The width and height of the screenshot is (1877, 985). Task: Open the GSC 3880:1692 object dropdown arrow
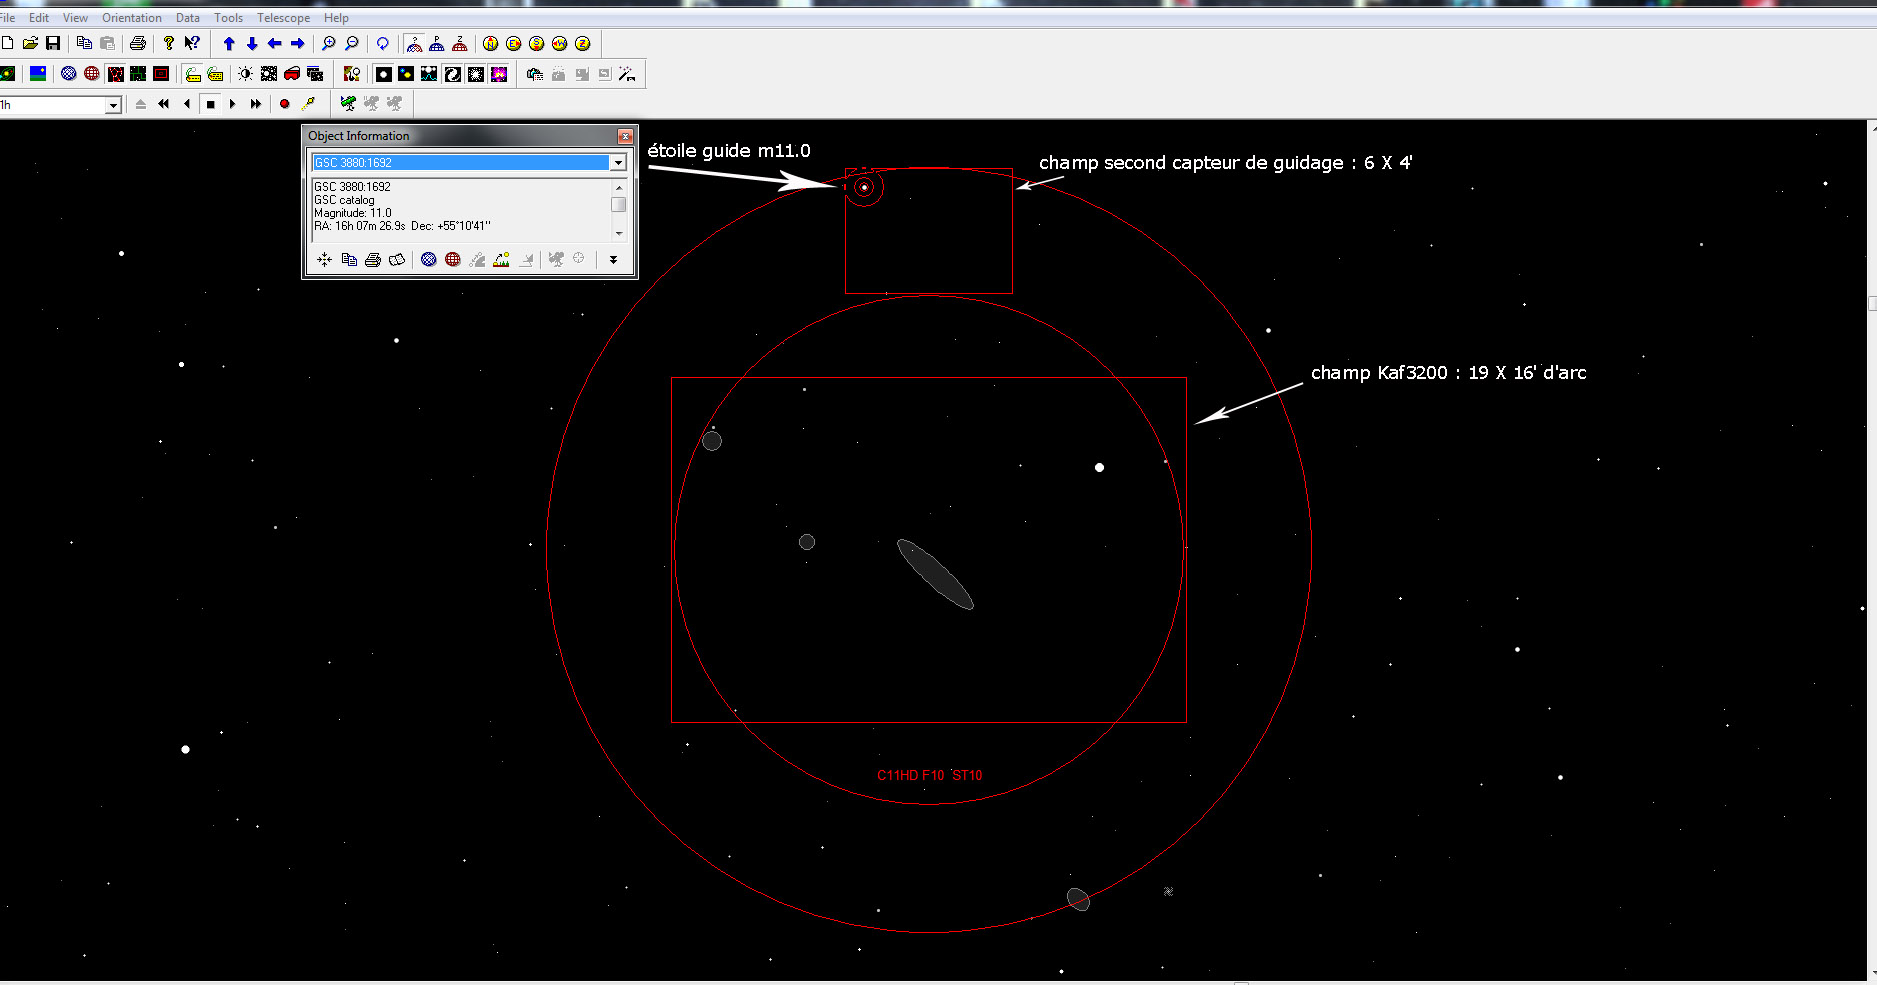[x=618, y=163]
